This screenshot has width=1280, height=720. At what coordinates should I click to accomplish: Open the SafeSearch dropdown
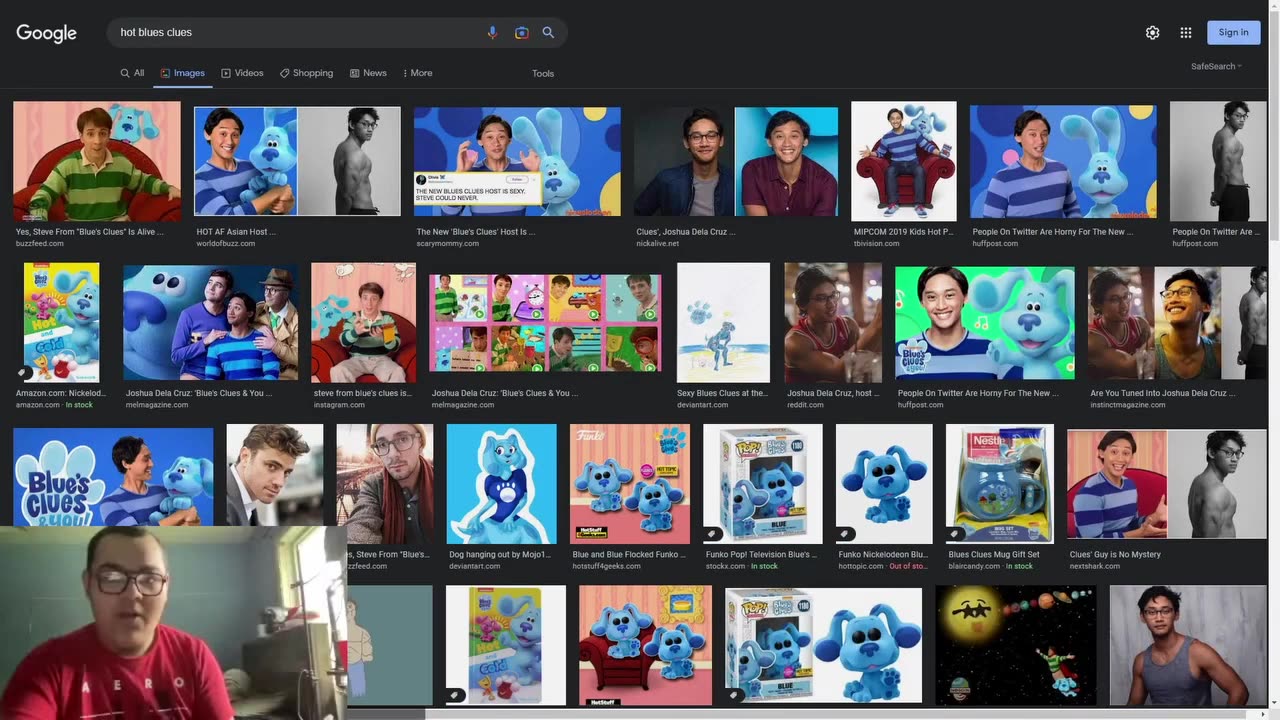click(x=1216, y=66)
